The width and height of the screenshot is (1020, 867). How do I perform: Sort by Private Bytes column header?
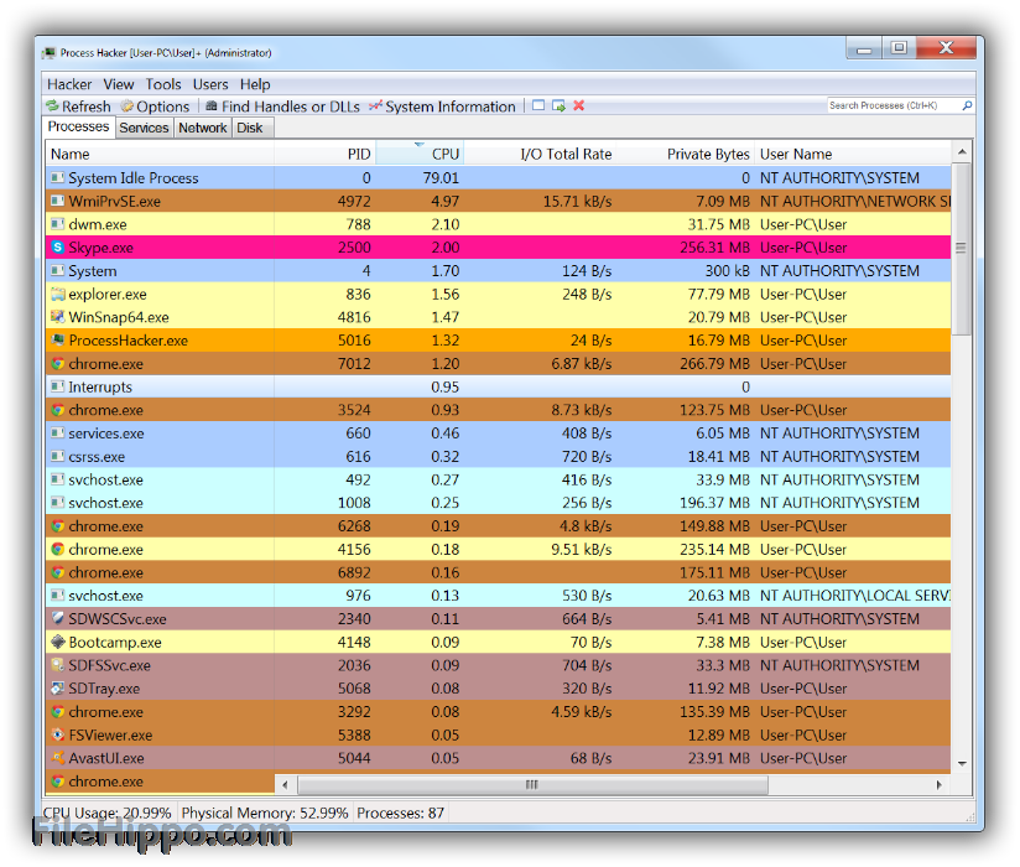pos(707,154)
